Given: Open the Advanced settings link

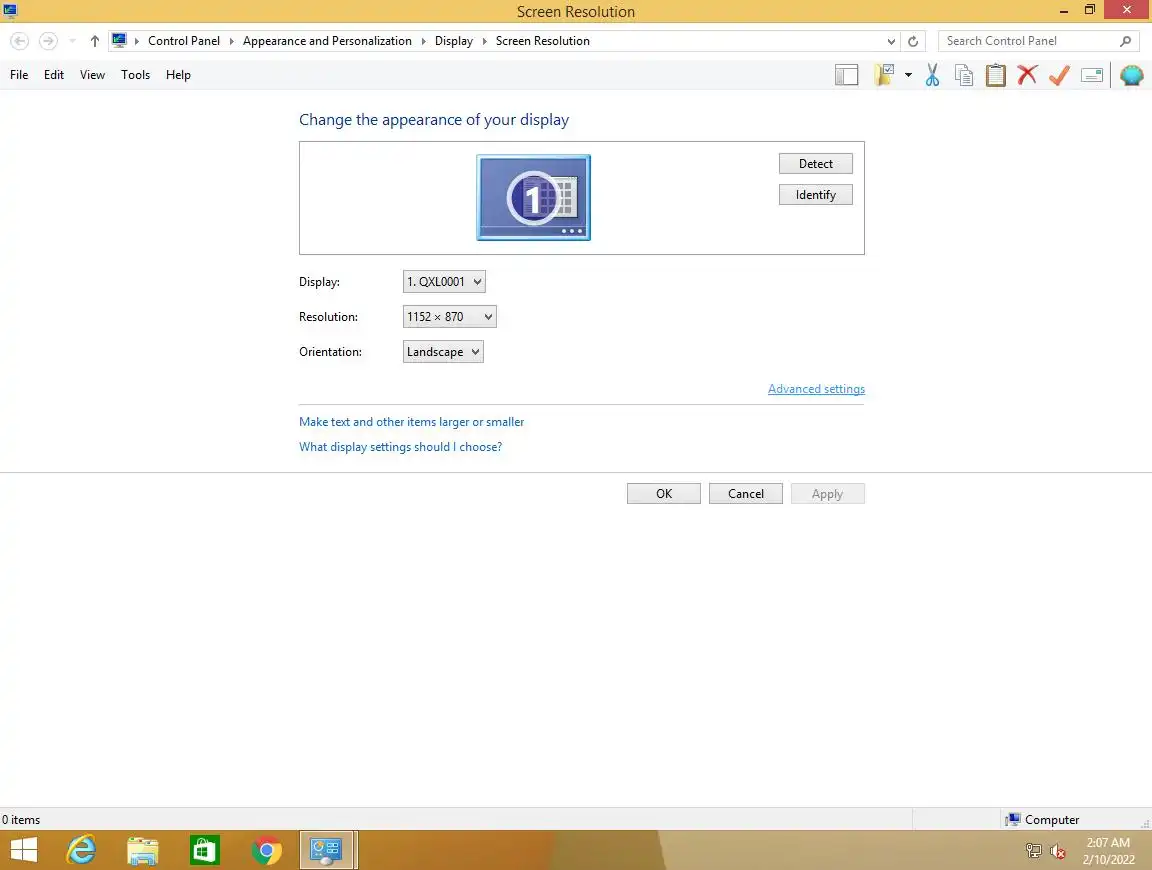Looking at the screenshot, I should (816, 389).
